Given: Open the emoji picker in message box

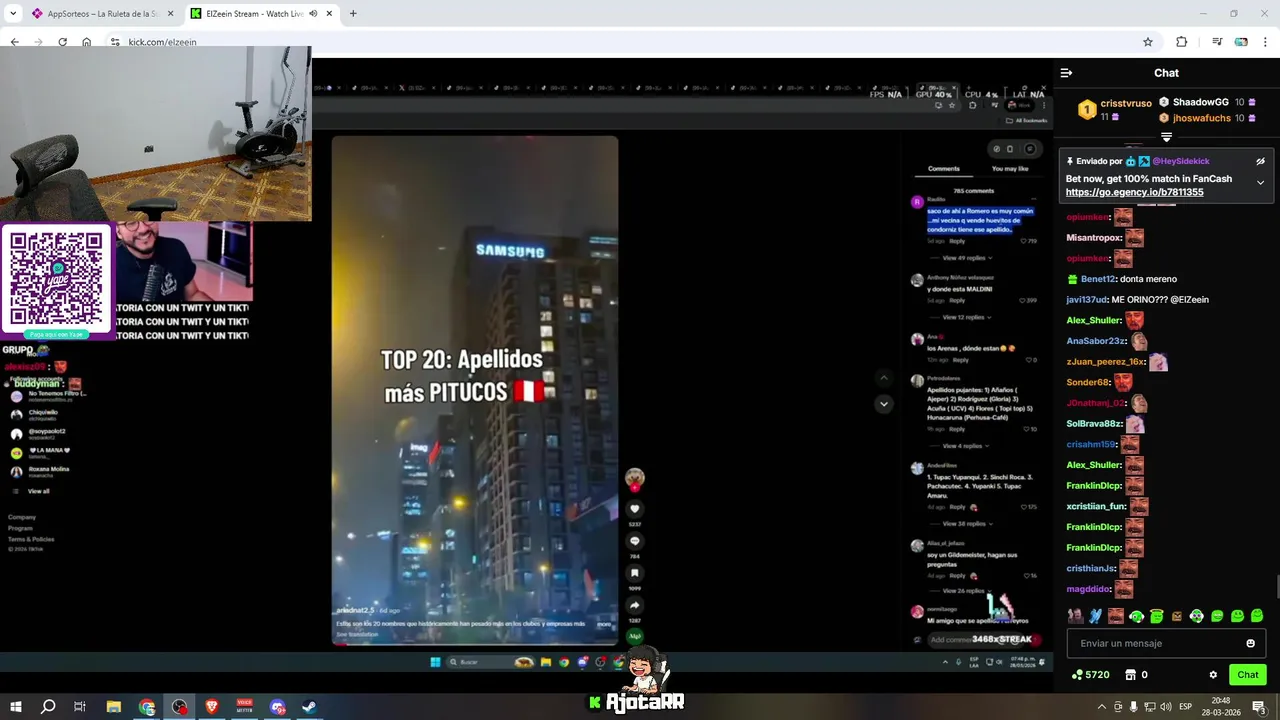Looking at the screenshot, I should click(x=1250, y=643).
